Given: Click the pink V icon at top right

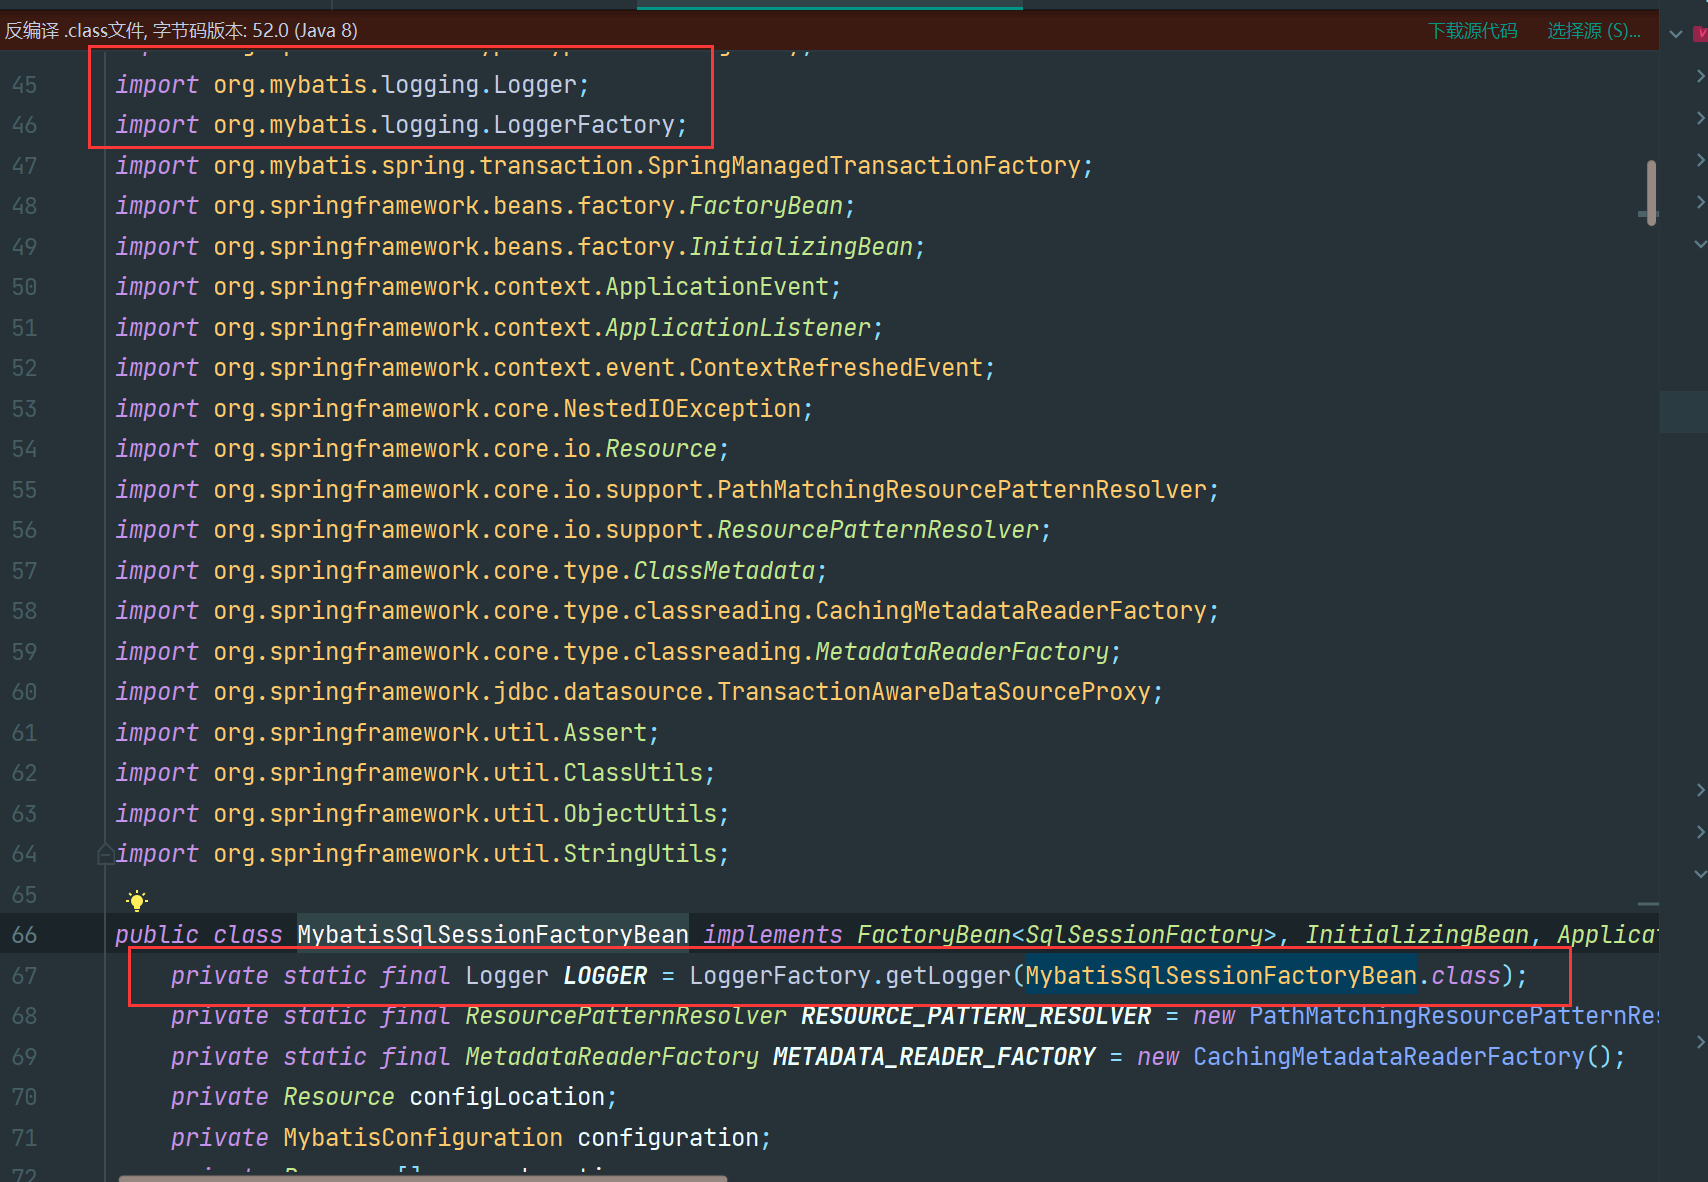Looking at the screenshot, I should coord(1700,33).
